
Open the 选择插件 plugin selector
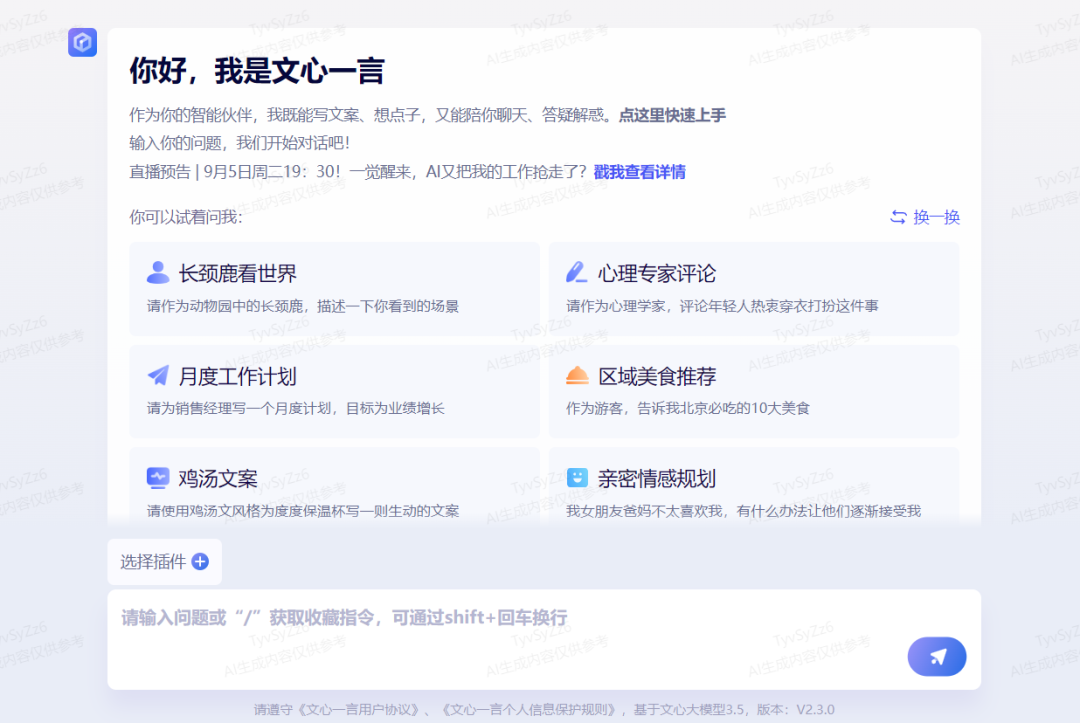[165, 562]
